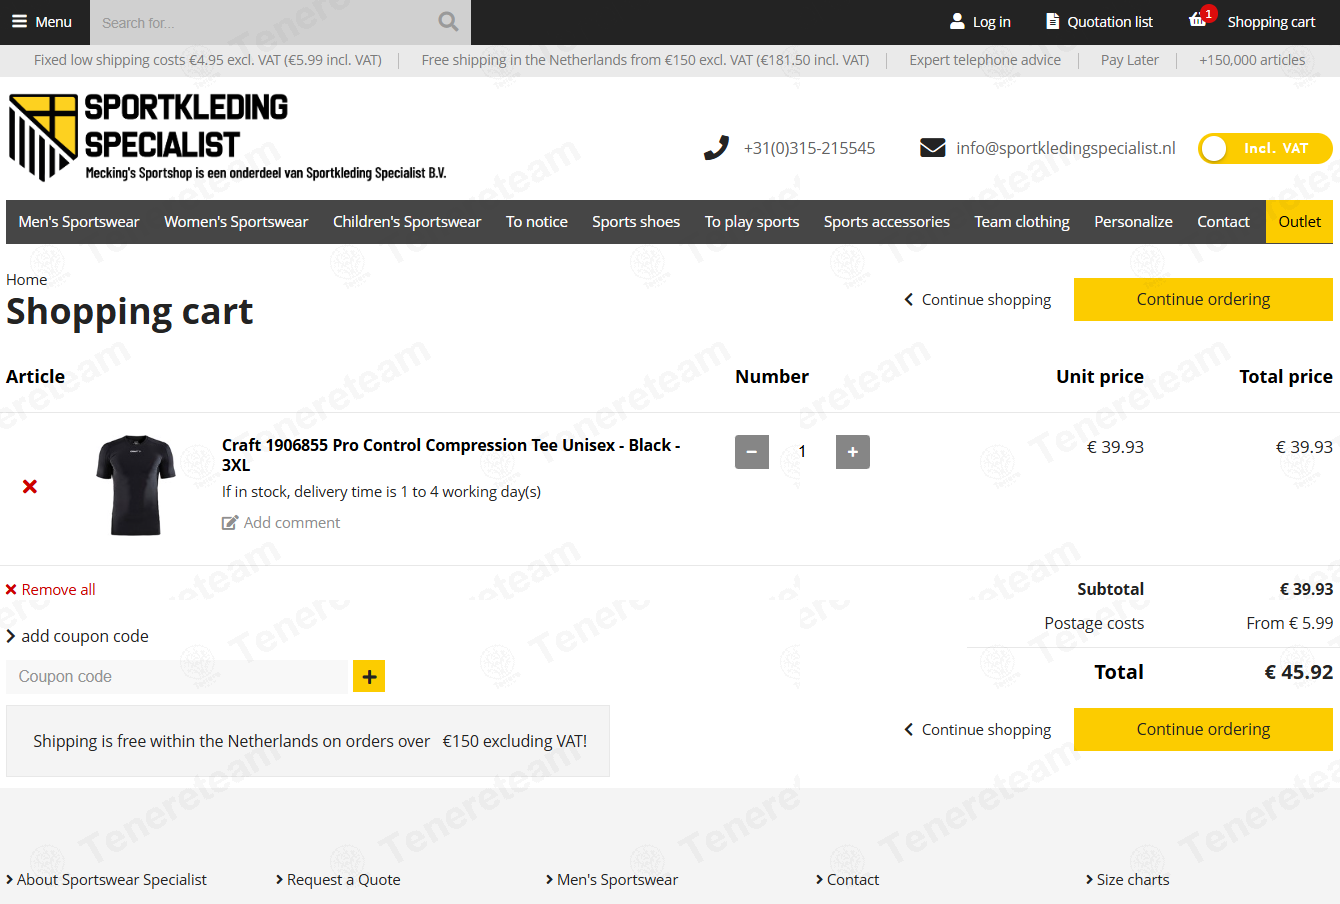Open the hamburger Menu icon
The image size is (1340, 904).
19,21
